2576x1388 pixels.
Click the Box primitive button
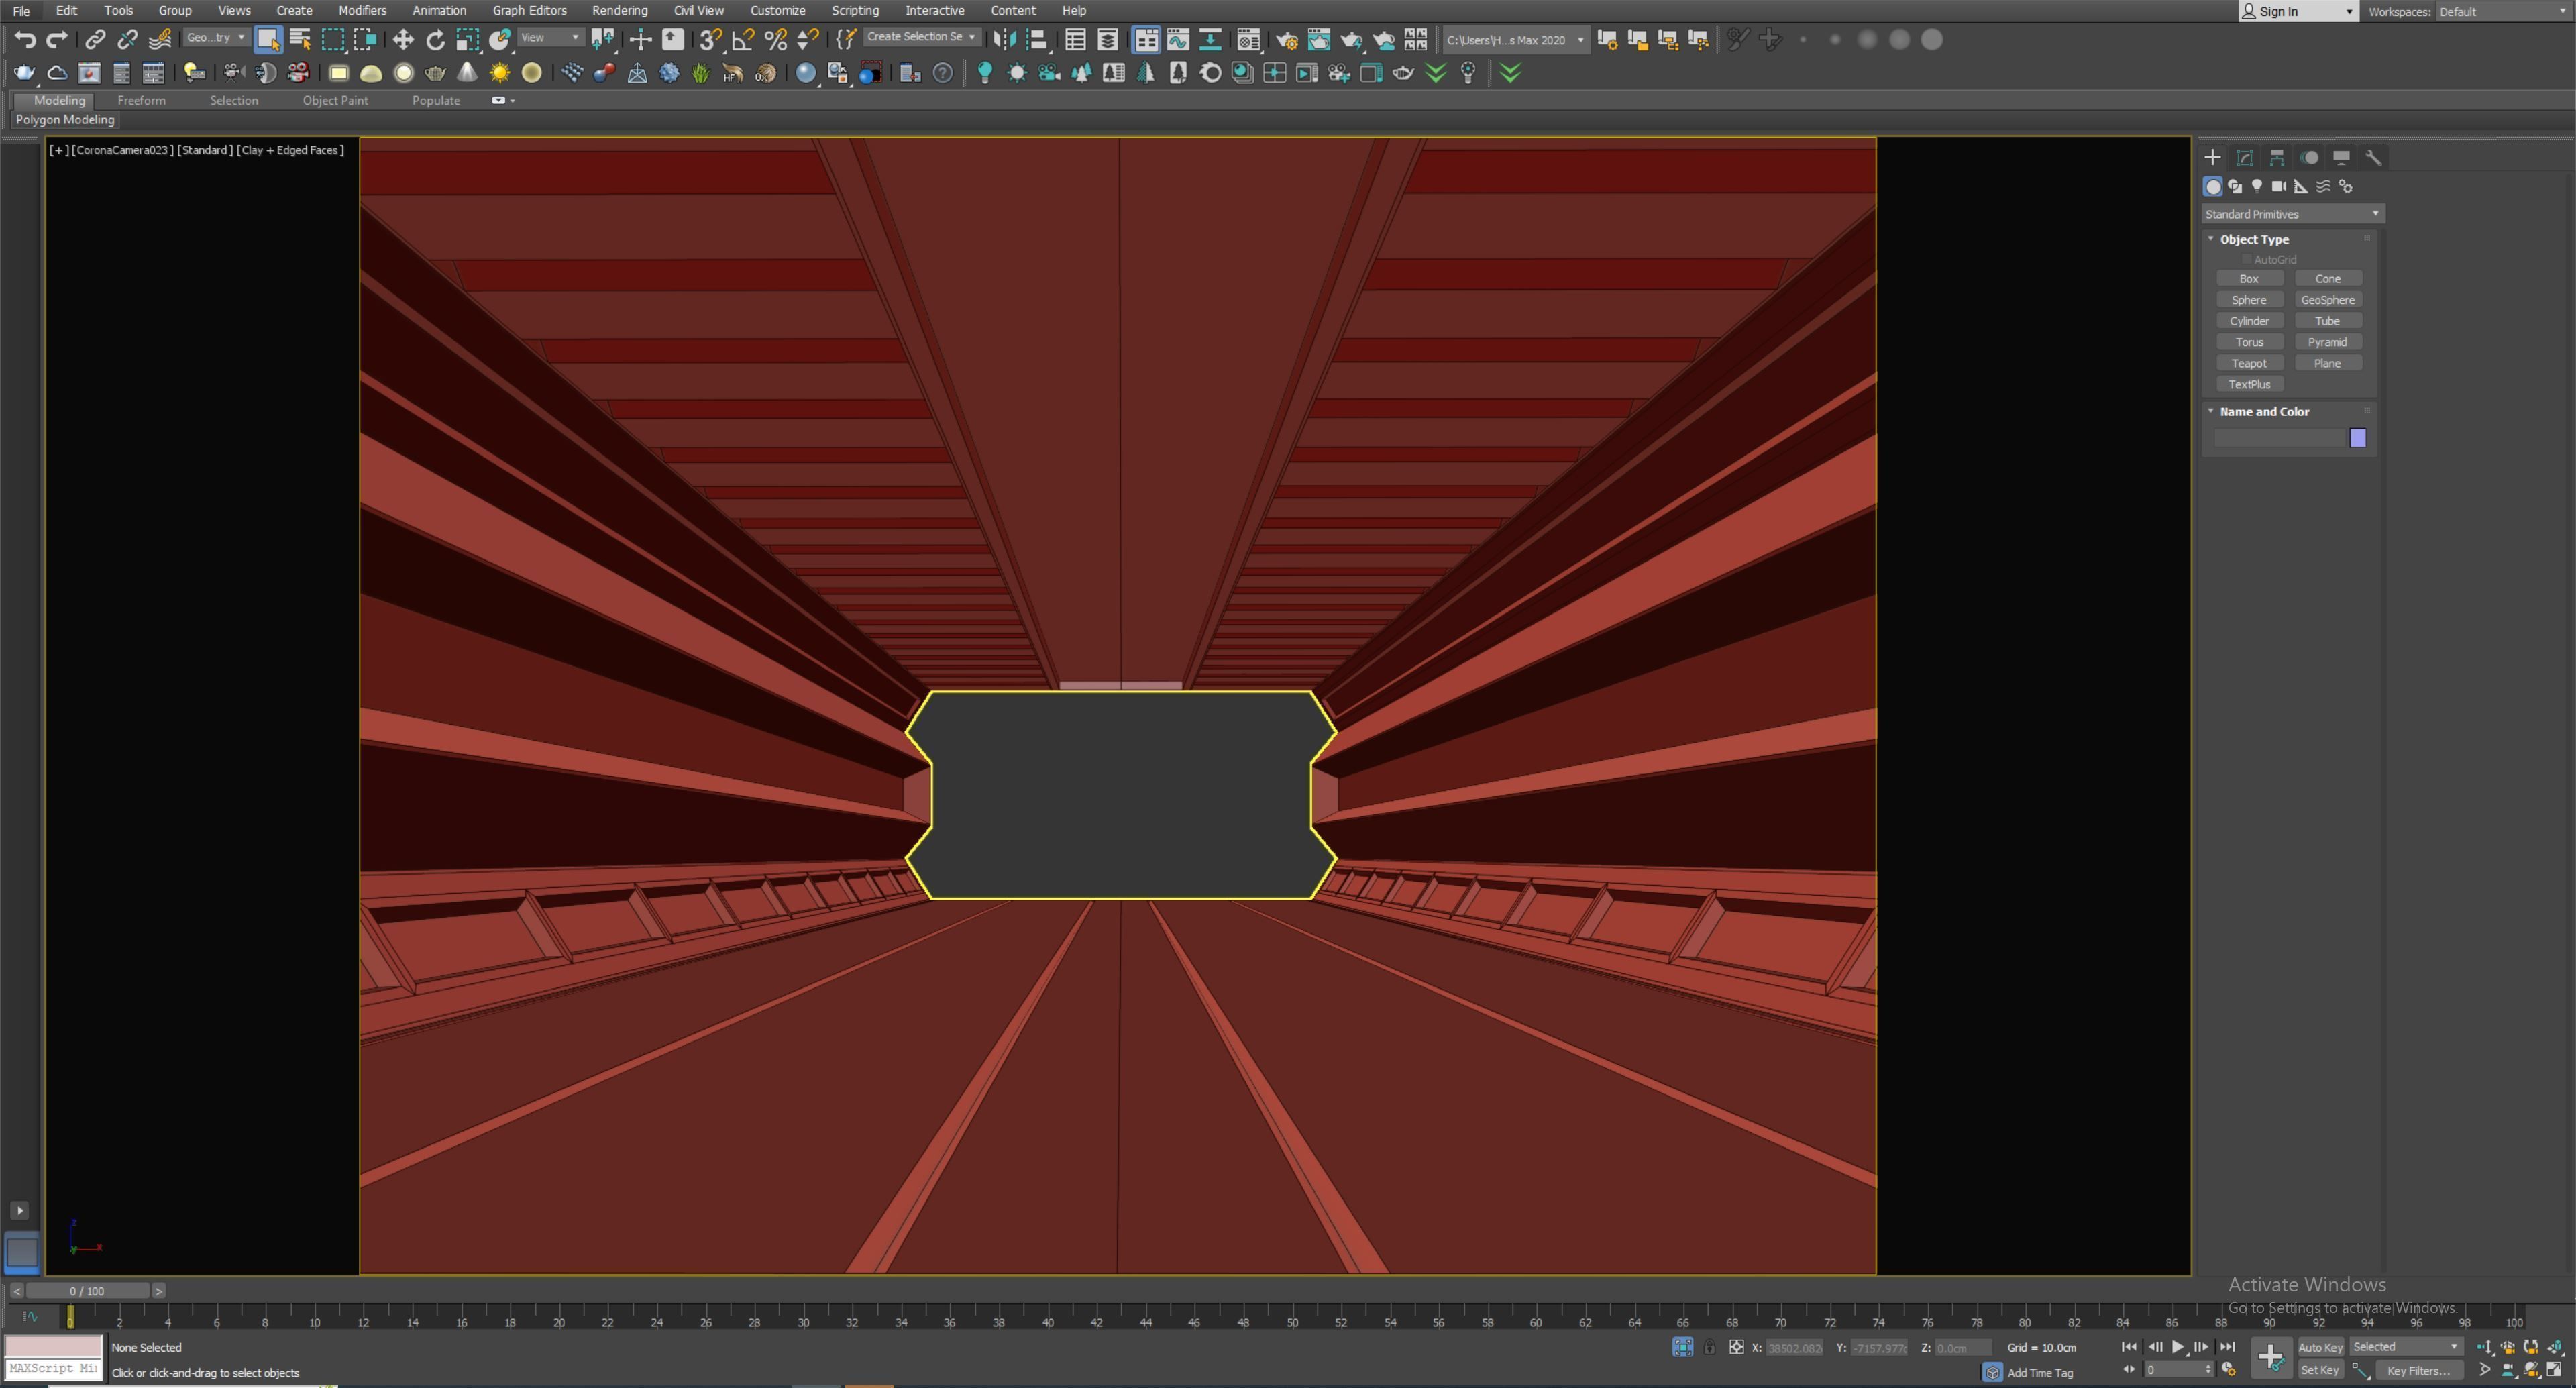2249,279
